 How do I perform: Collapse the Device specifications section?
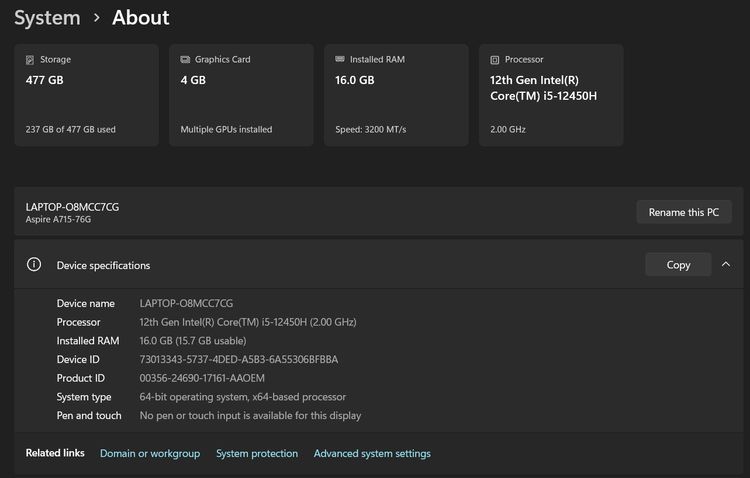point(725,265)
